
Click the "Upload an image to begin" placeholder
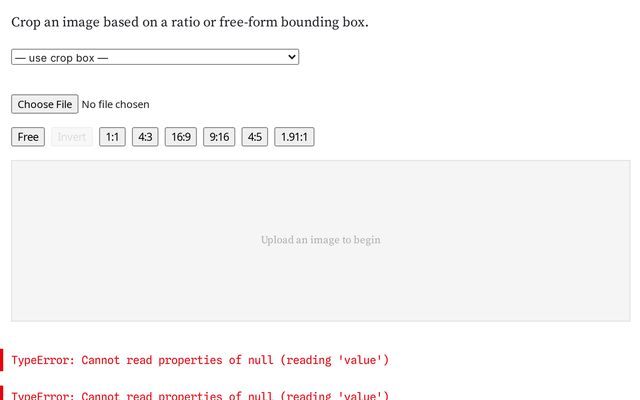320,240
